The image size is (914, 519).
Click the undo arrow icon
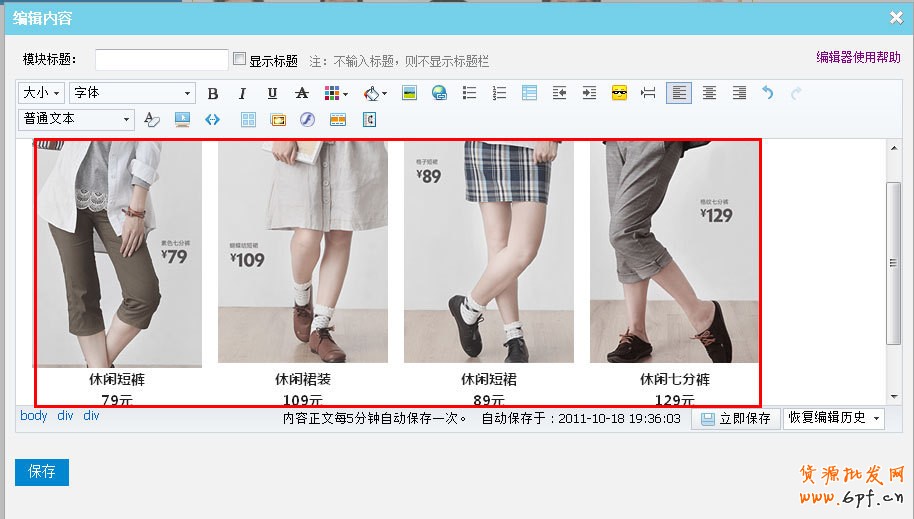click(768, 93)
